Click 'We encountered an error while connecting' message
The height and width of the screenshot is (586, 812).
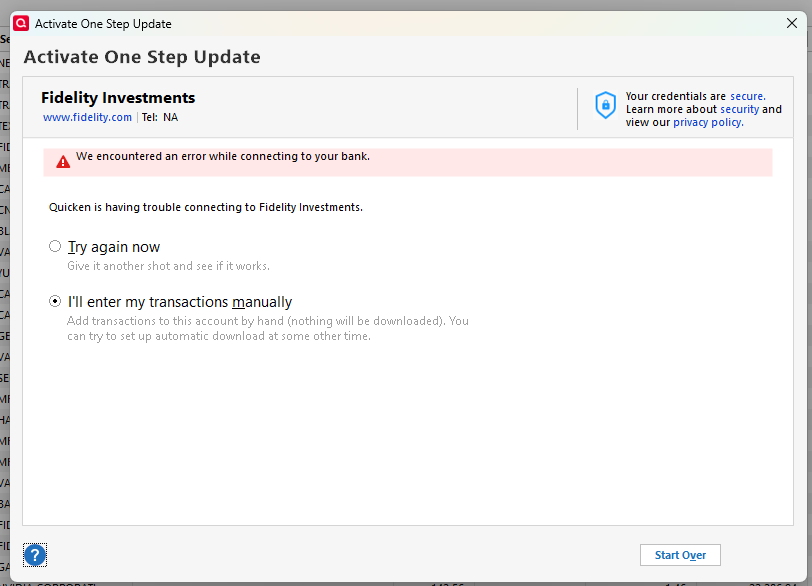[223, 156]
